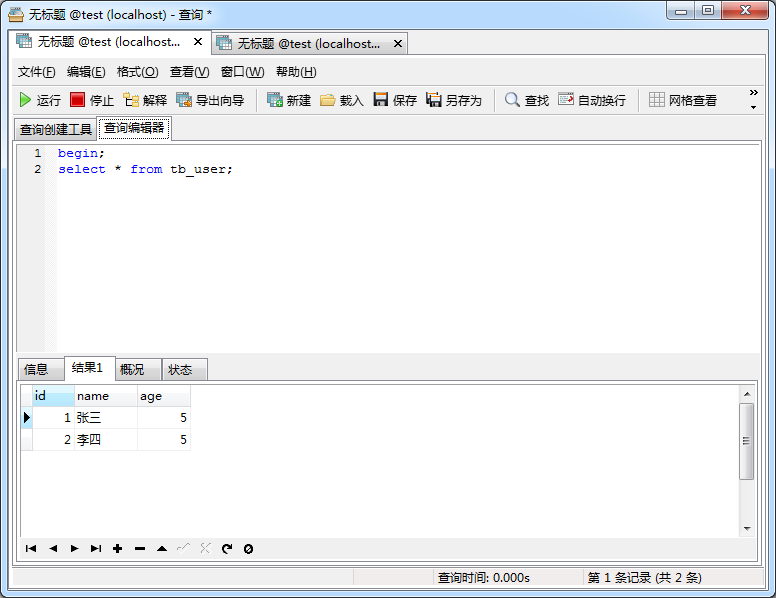
Task: Go to next record
Action: [x=74, y=548]
